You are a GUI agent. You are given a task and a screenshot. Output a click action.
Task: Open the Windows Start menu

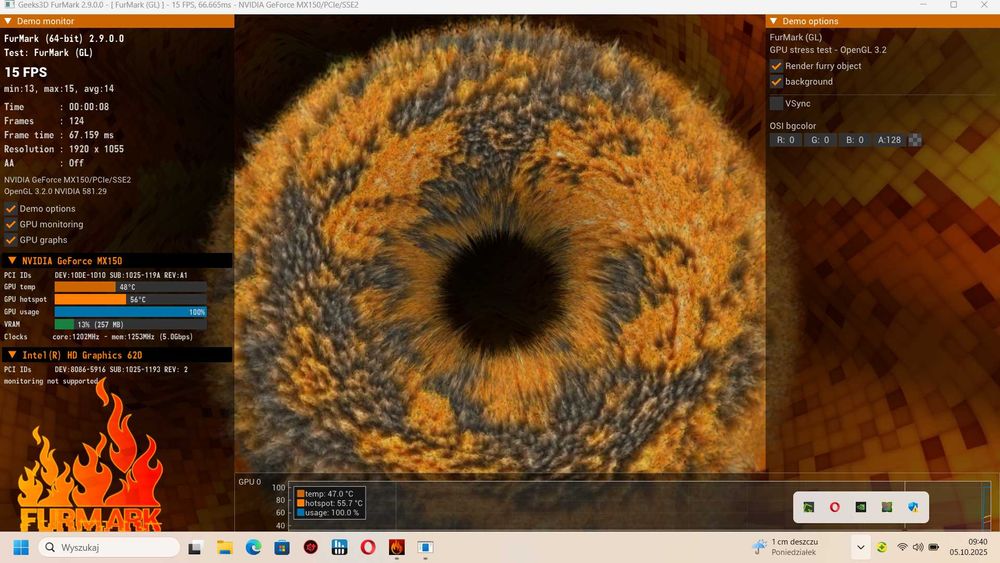[21, 547]
